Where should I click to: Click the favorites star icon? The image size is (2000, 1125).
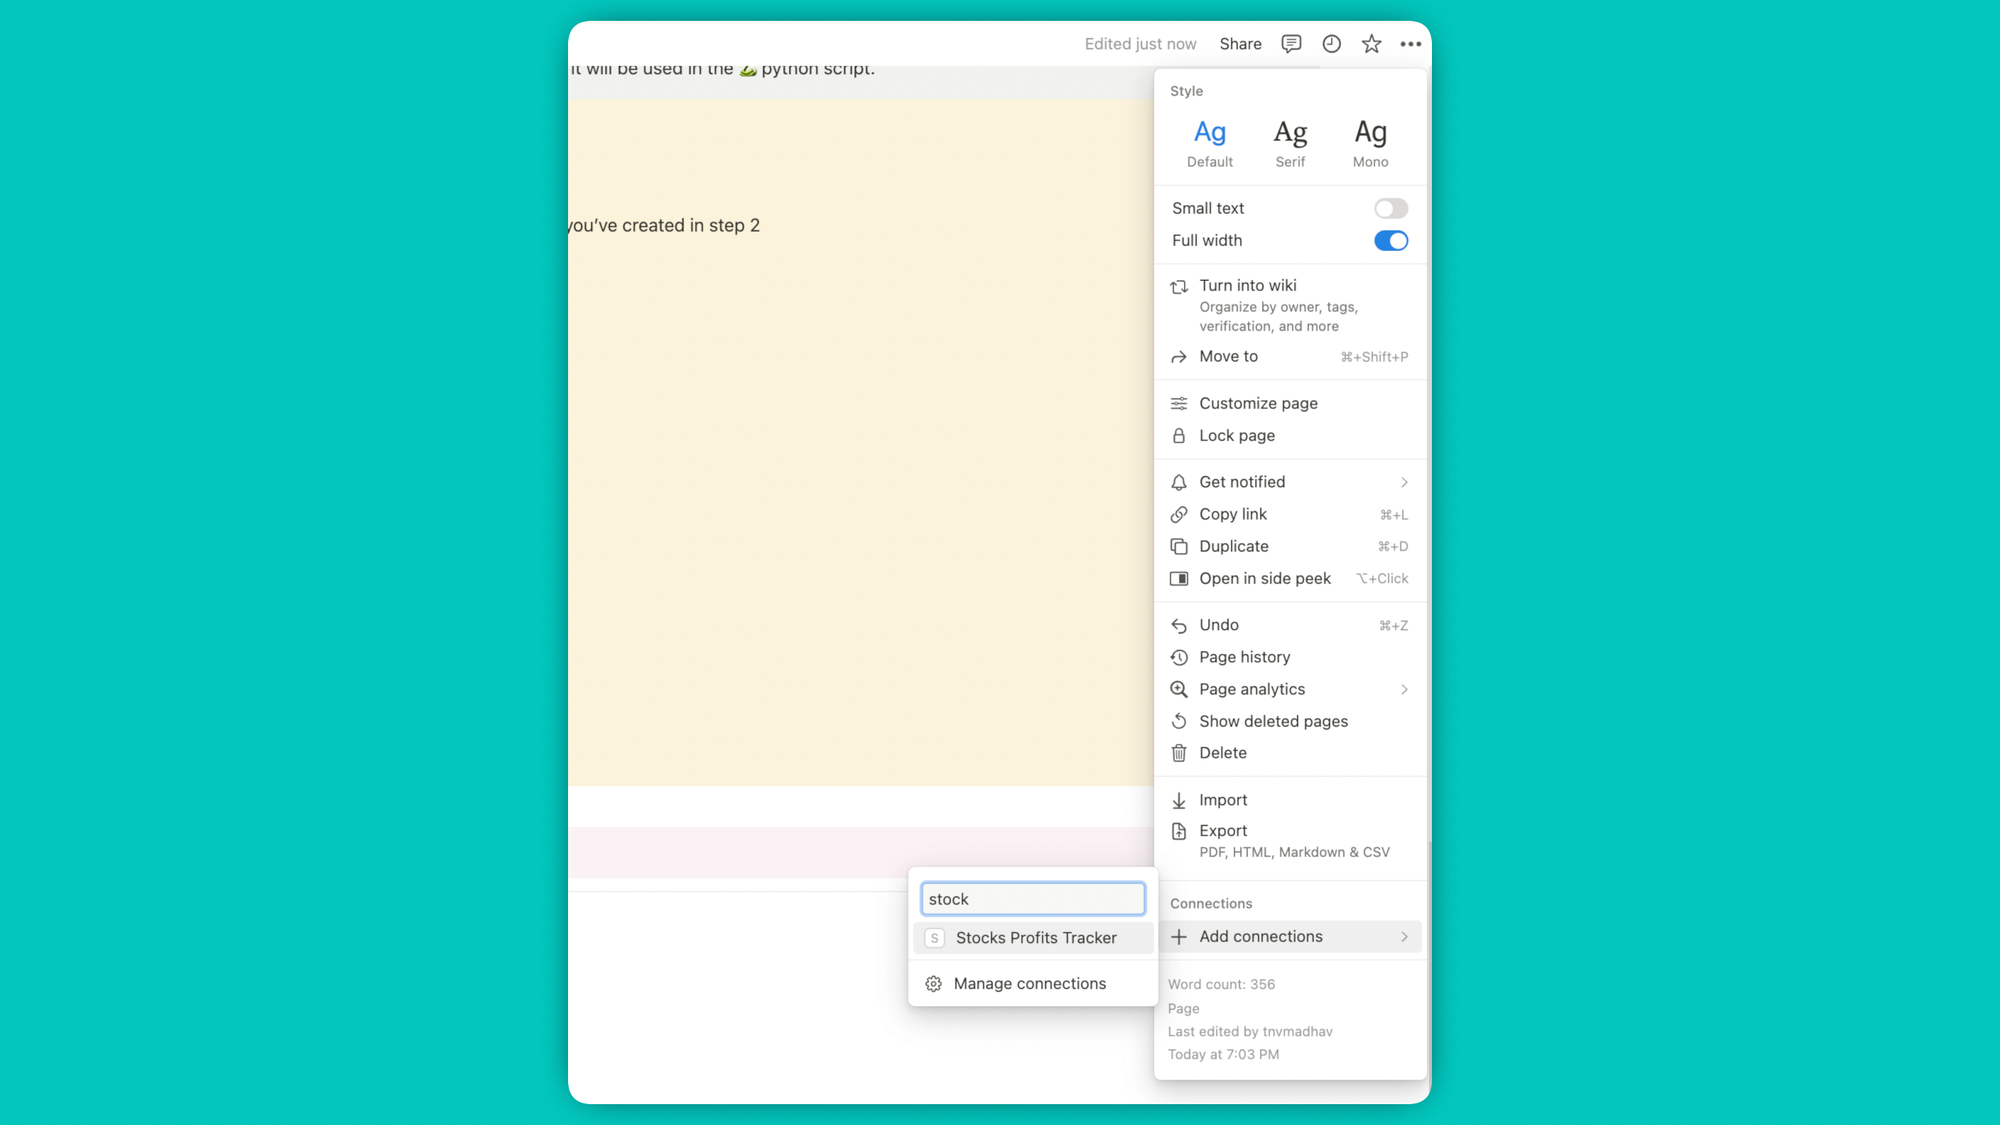tap(1371, 44)
